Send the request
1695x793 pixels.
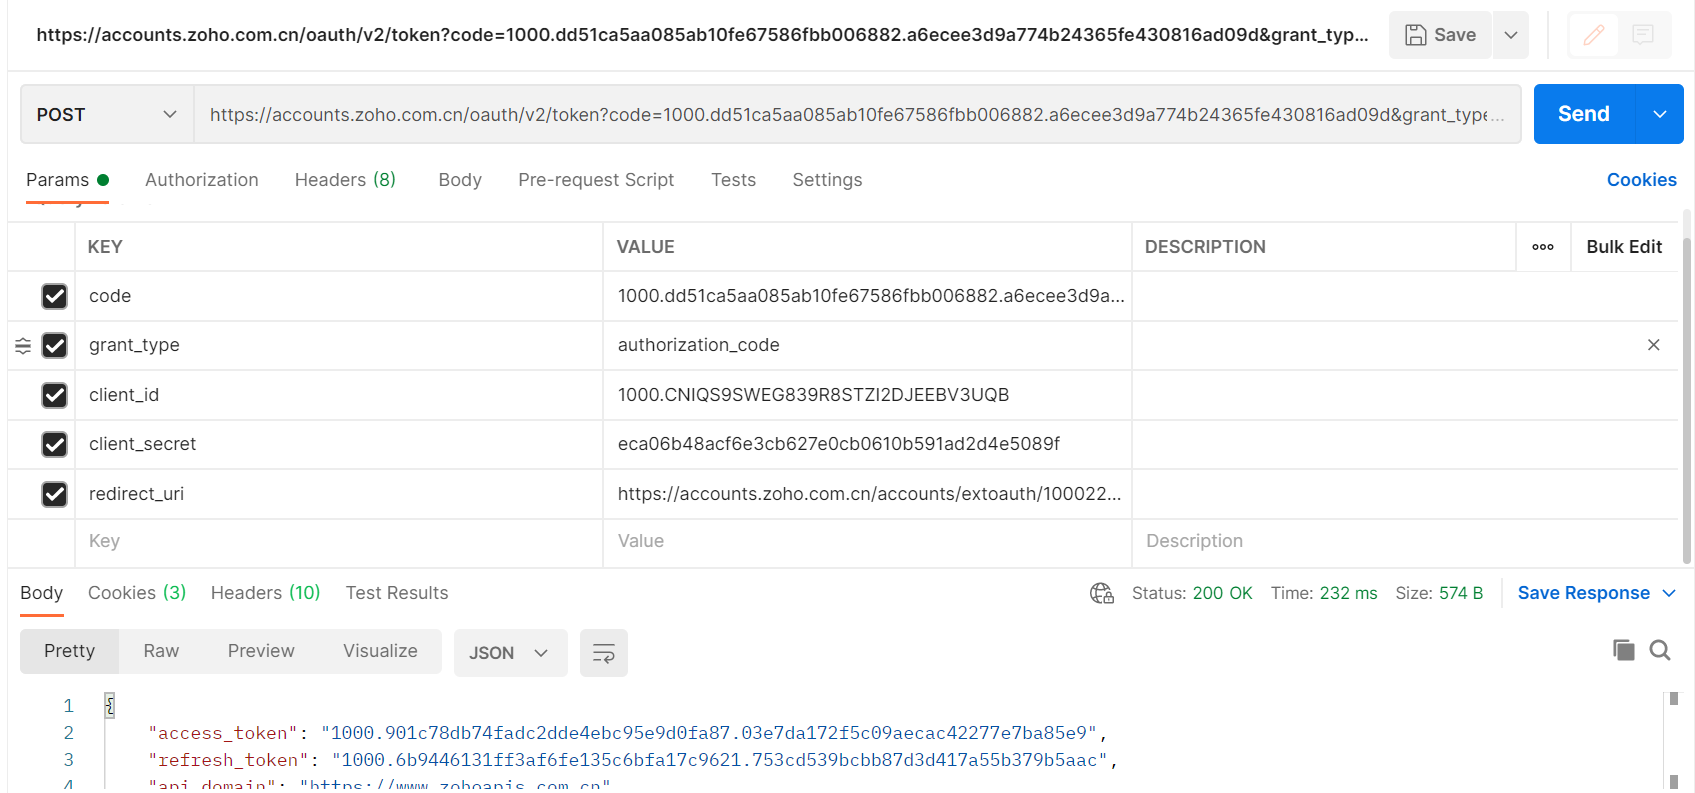(1584, 114)
